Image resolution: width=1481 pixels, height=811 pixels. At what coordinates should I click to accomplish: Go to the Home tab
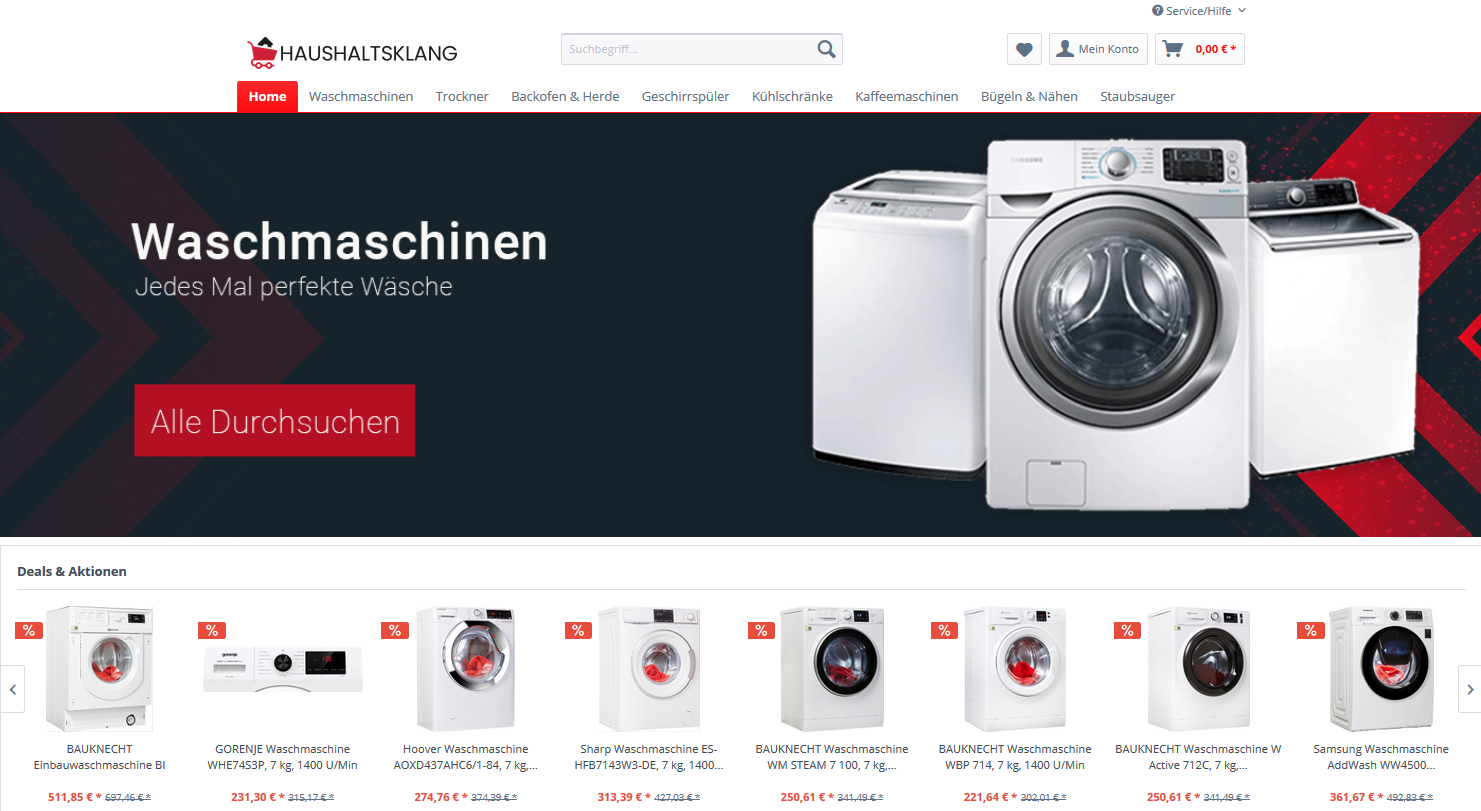point(267,97)
